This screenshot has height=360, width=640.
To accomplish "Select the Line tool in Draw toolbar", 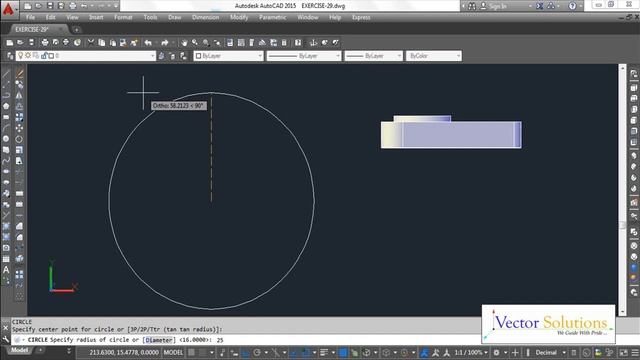I will [6, 74].
